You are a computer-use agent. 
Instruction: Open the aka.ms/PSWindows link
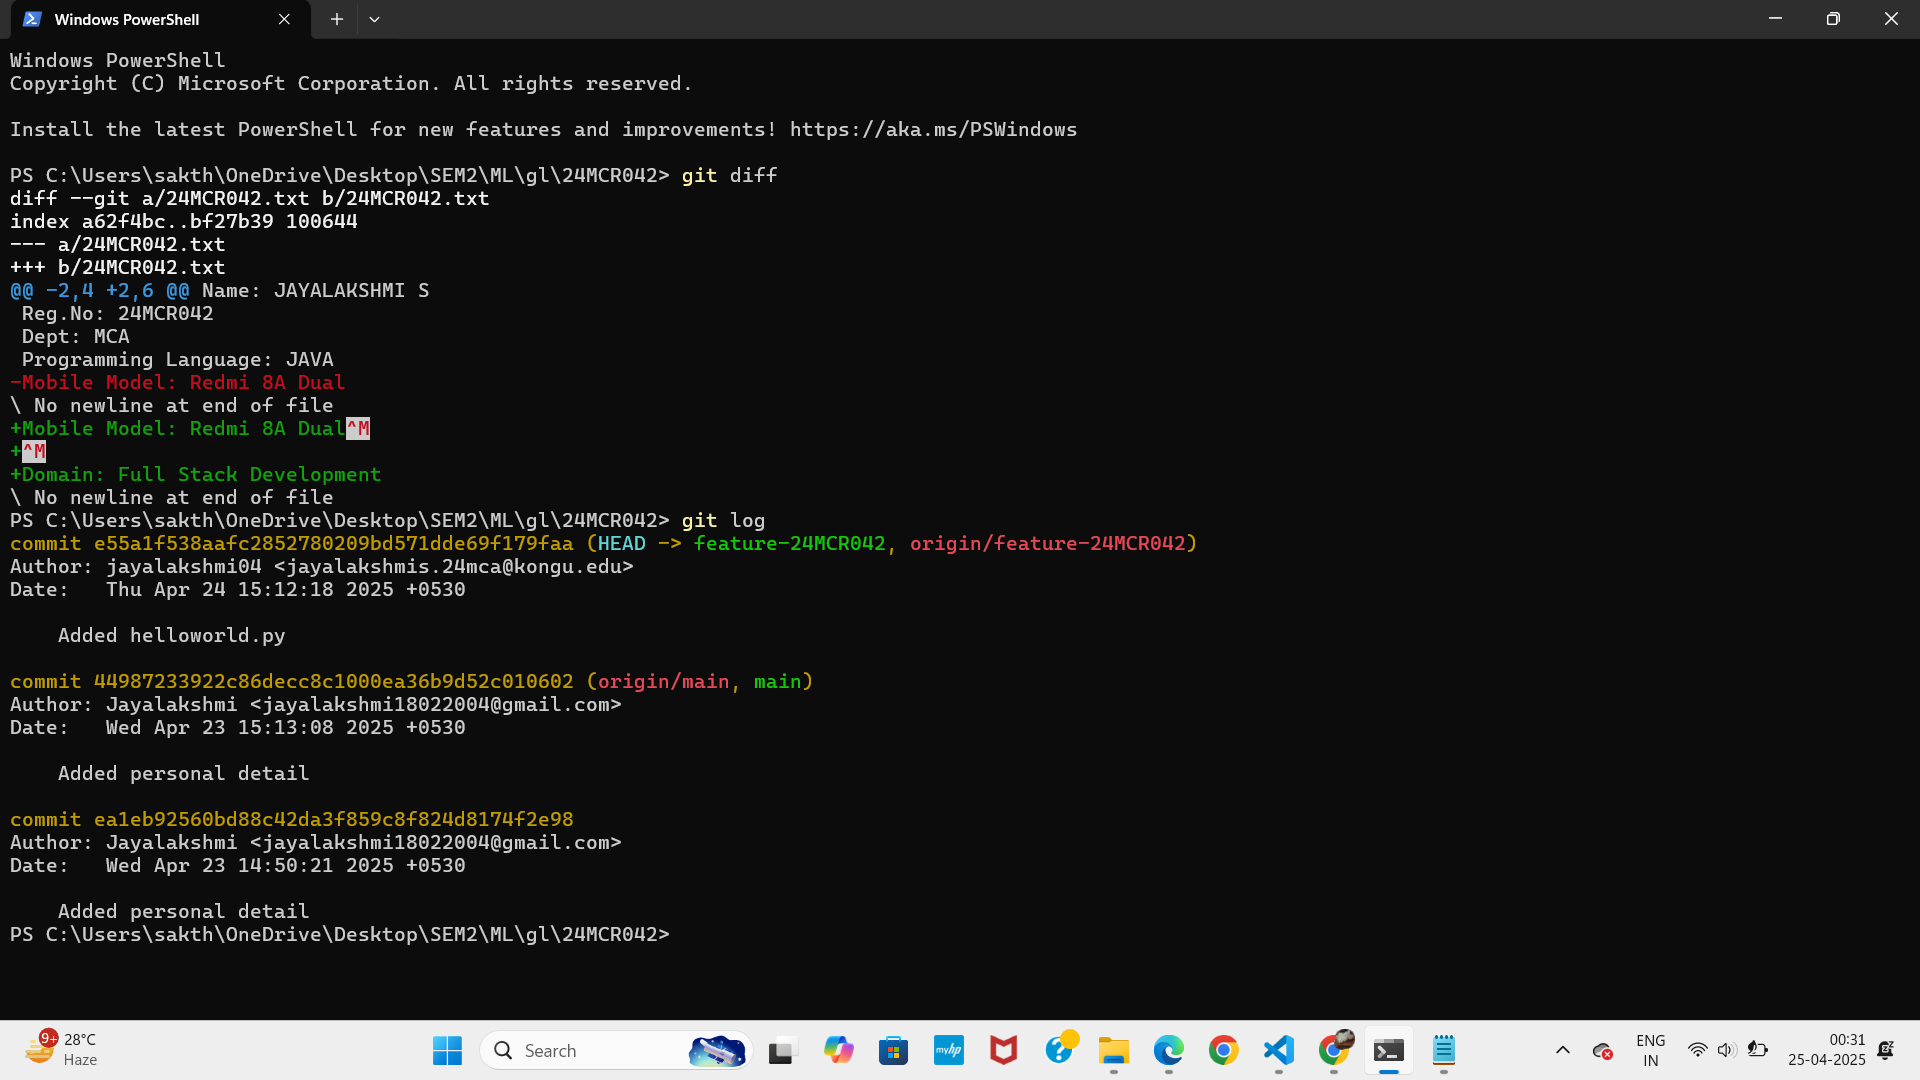(933, 129)
